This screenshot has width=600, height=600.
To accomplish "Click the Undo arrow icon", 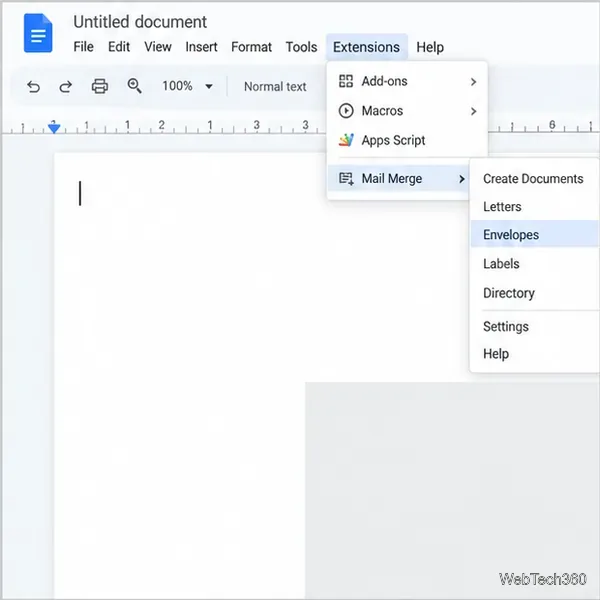I will (x=34, y=86).
